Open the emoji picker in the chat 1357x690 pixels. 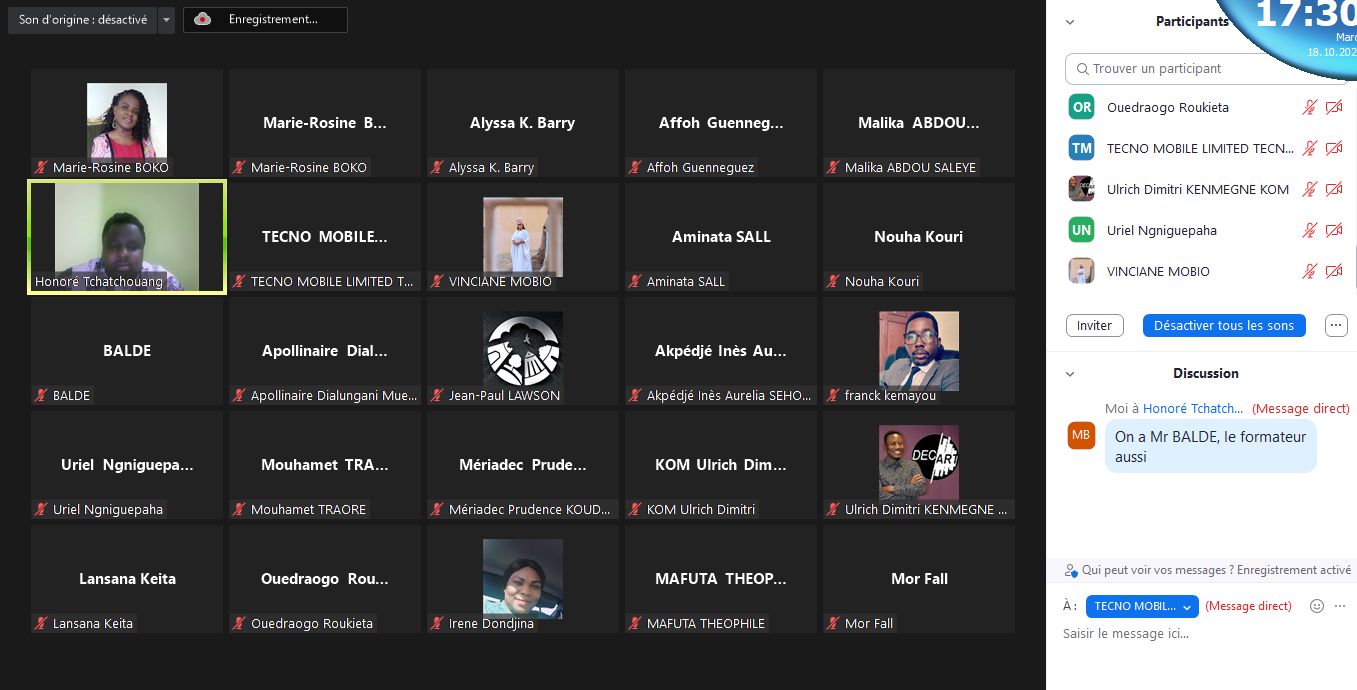(1317, 606)
